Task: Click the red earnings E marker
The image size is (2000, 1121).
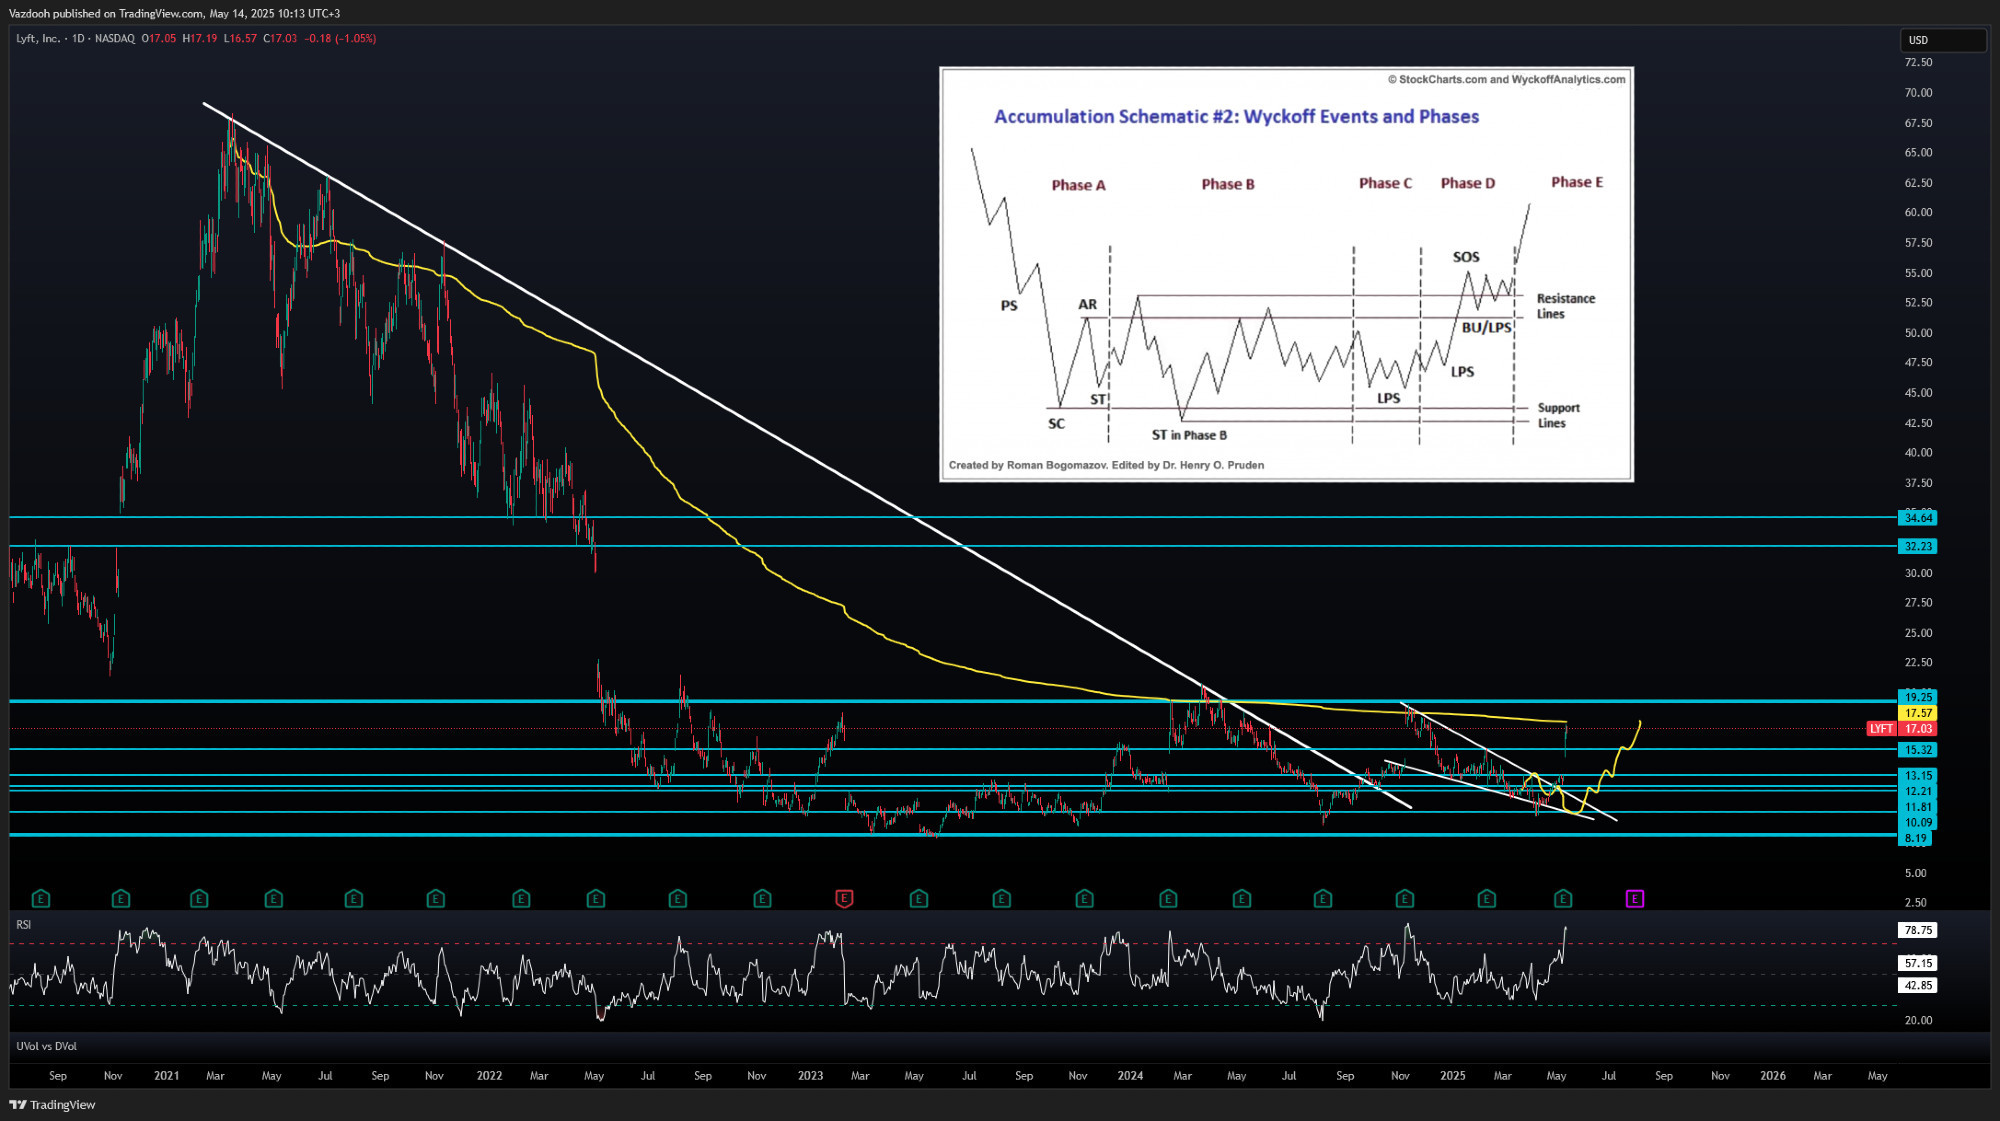Action: (844, 899)
